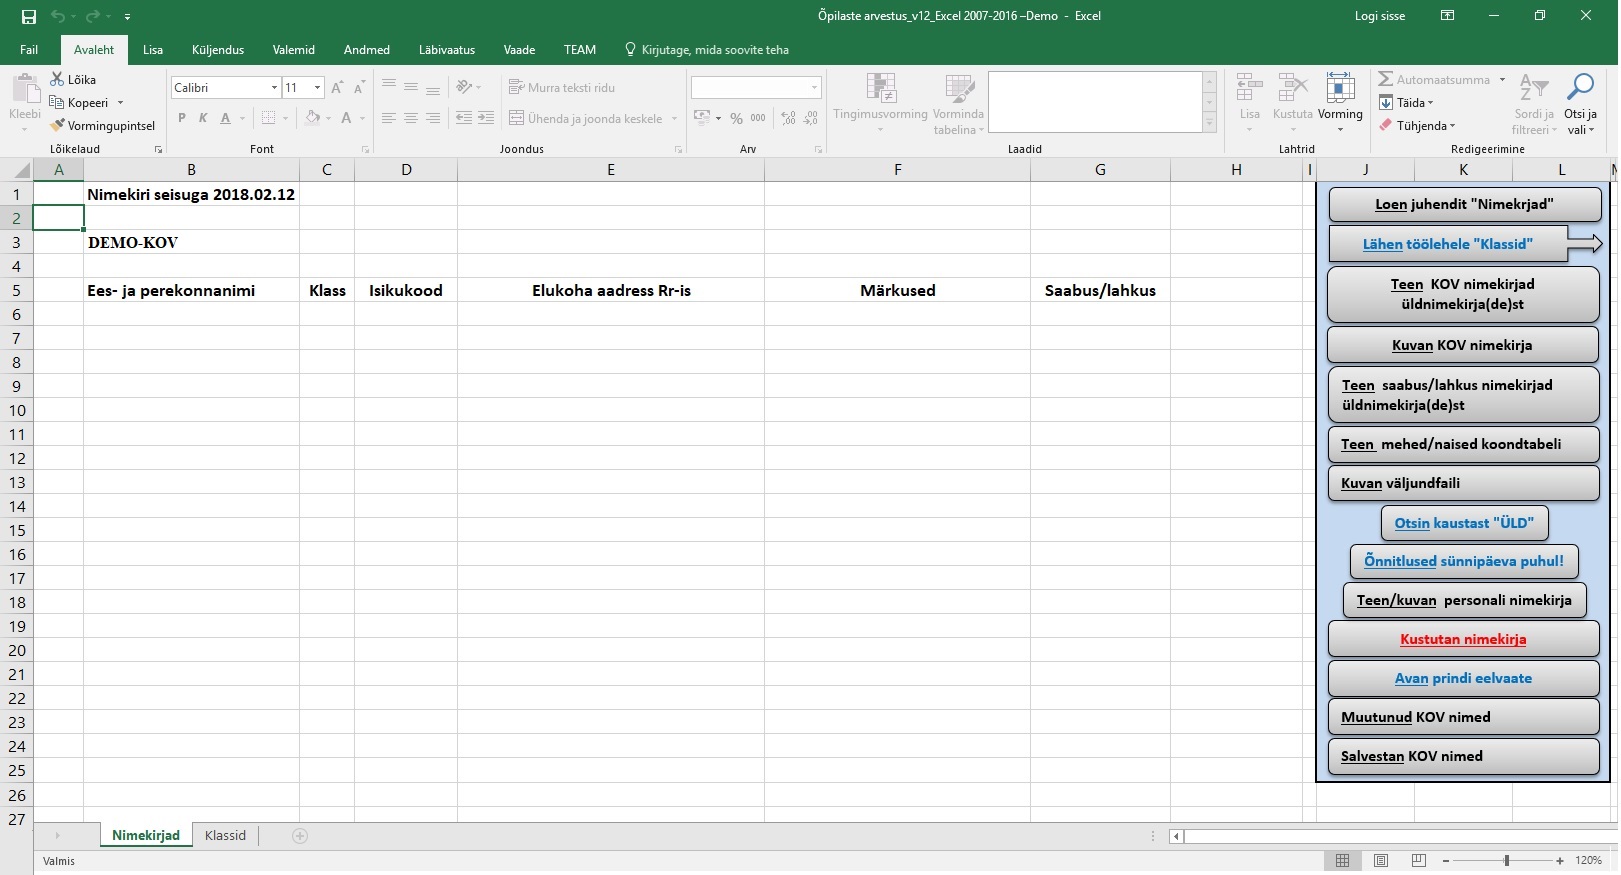Screen dimensions: 1621x875
Task: Click Avan prindi eelvaate button
Action: click(1463, 678)
